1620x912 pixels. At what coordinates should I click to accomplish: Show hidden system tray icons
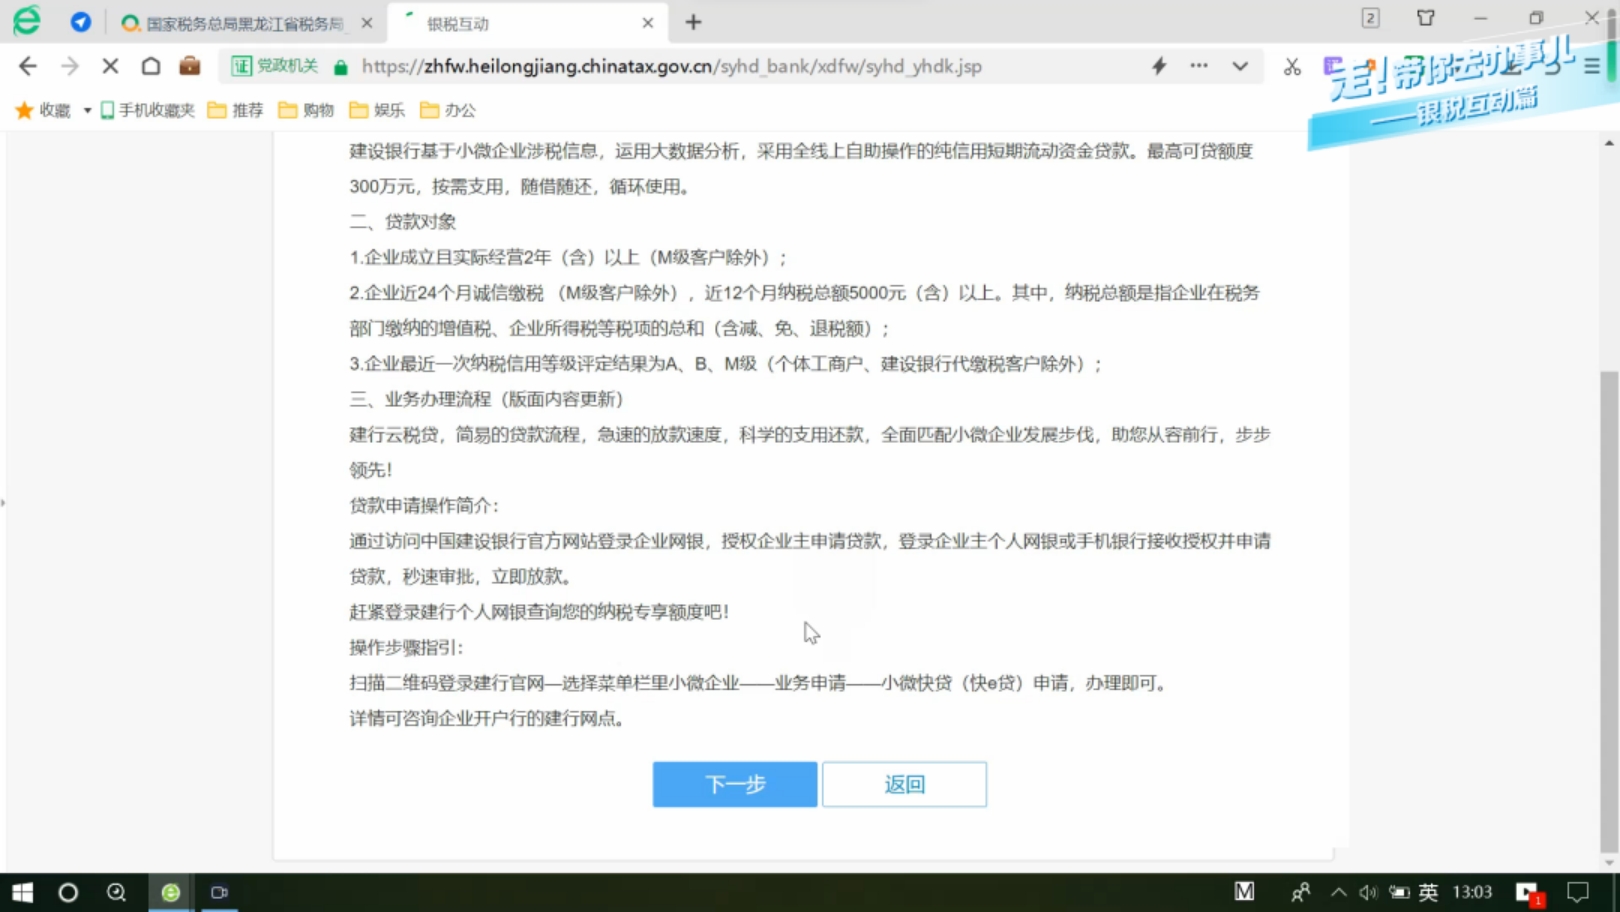click(x=1338, y=892)
